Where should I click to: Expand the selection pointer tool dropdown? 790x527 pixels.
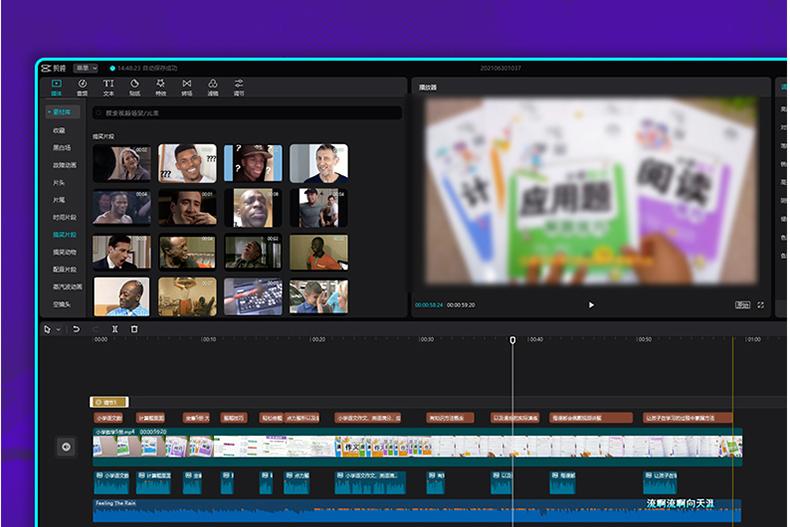coord(58,329)
